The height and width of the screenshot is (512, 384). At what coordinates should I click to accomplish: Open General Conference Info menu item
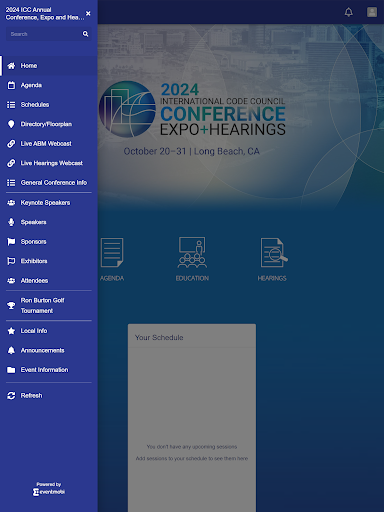49,183
